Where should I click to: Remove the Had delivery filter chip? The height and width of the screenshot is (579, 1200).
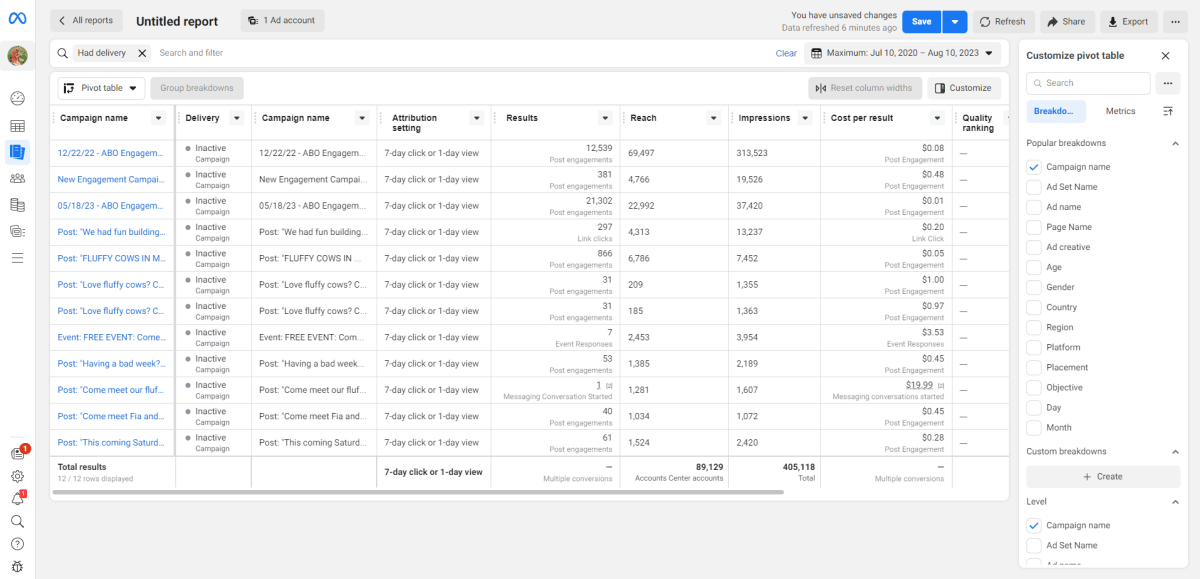coord(142,53)
